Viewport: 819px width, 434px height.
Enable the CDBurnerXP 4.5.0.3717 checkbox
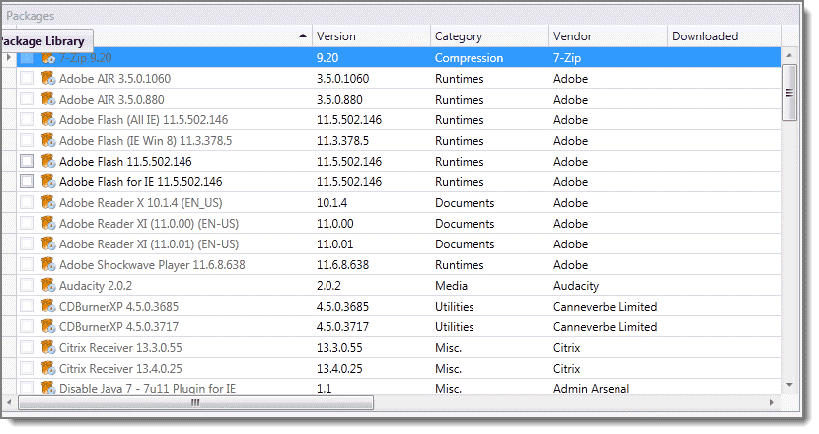coord(27,326)
